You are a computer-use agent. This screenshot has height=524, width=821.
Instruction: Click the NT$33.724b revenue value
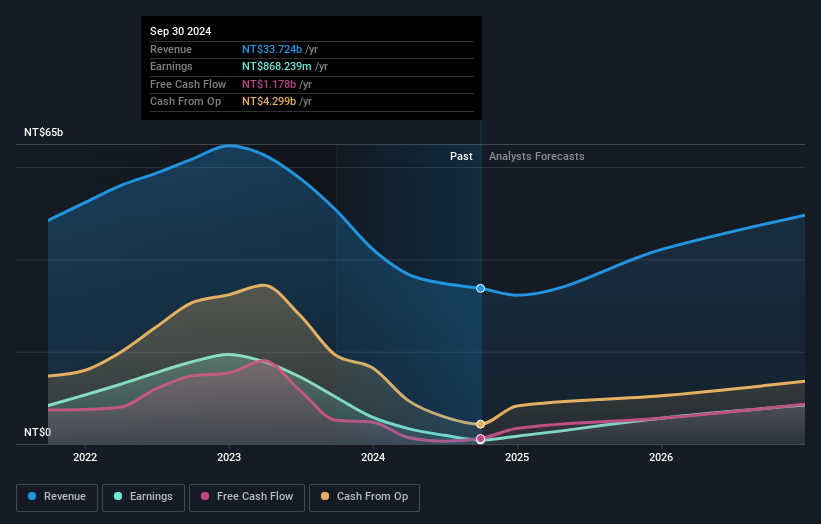272,49
